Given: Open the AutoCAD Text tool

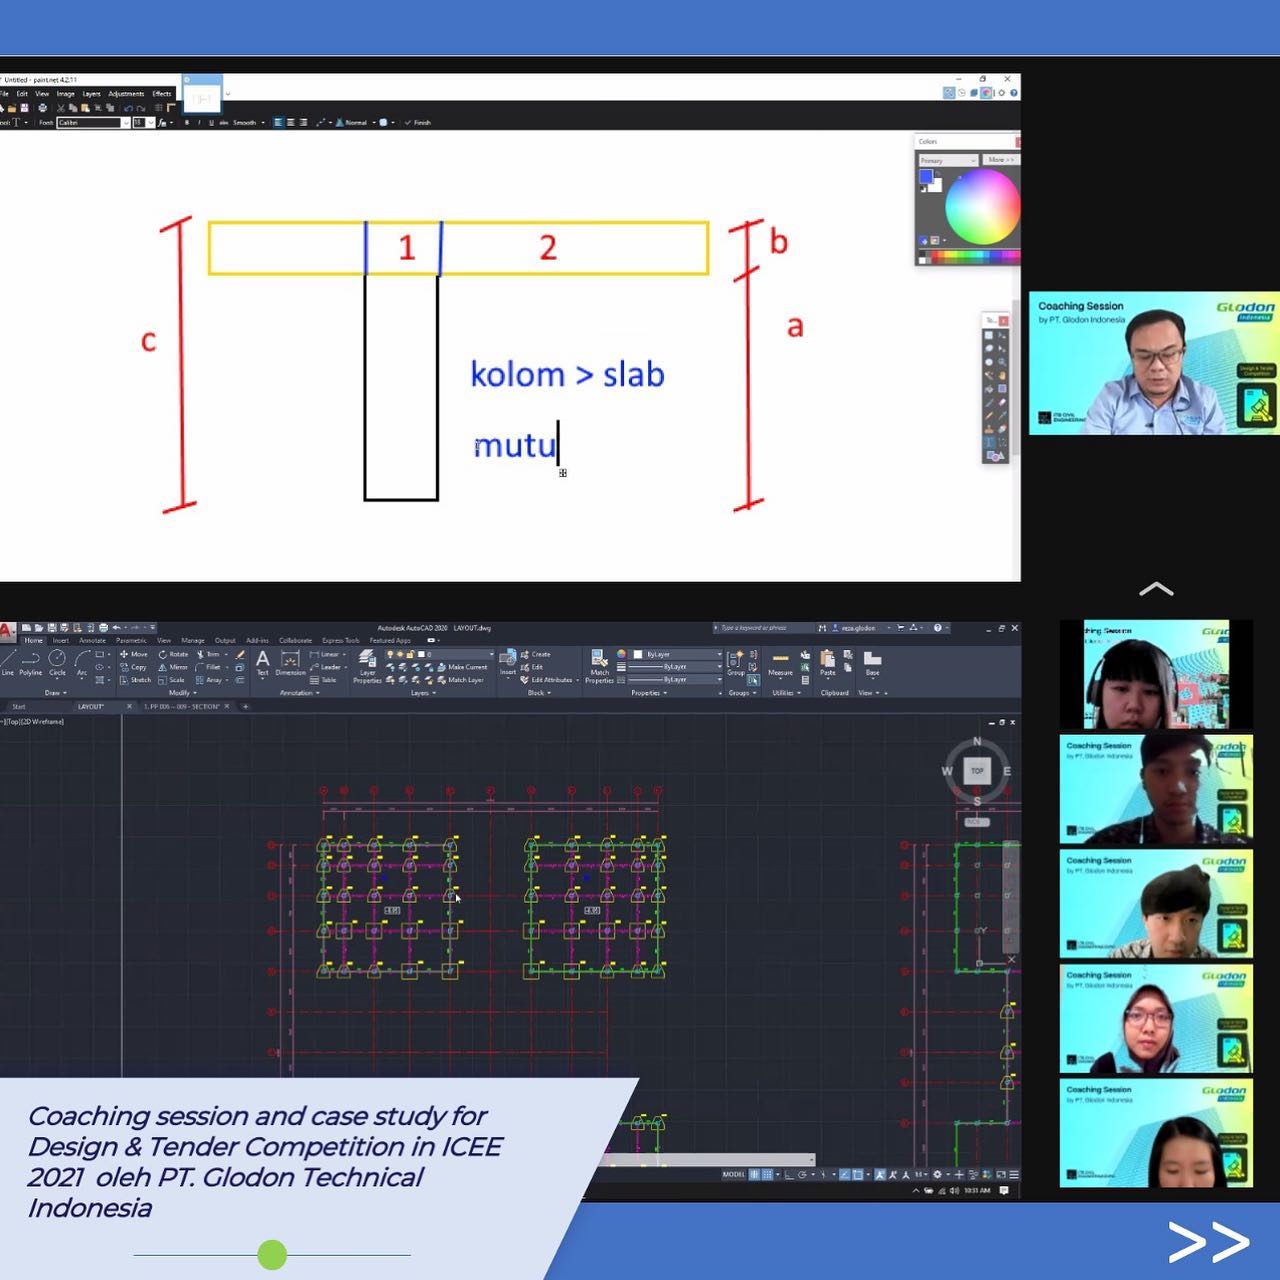Looking at the screenshot, I should [x=263, y=662].
